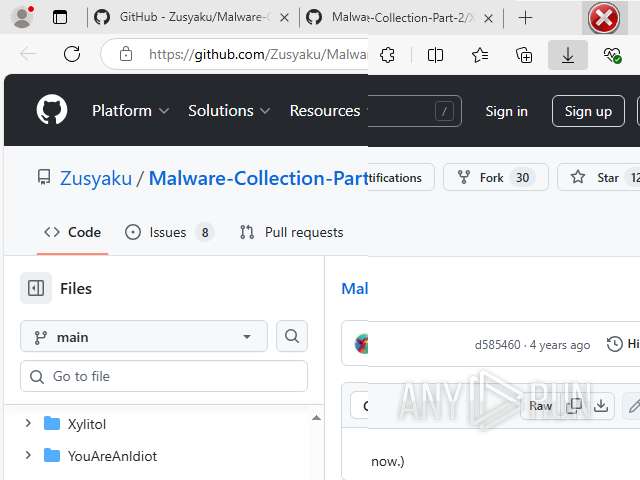
Task: Select the Code tab
Action: tap(72, 232)
